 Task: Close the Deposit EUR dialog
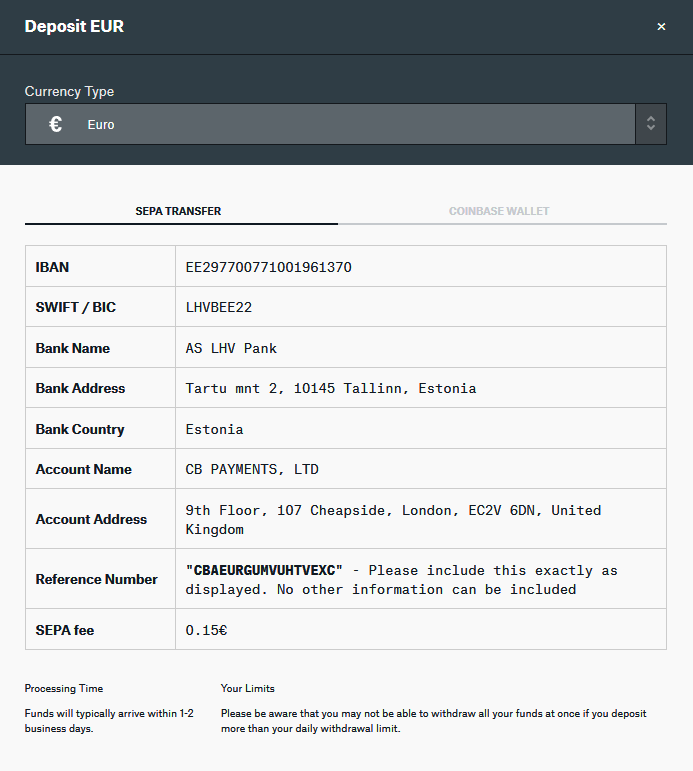[661, 27]
